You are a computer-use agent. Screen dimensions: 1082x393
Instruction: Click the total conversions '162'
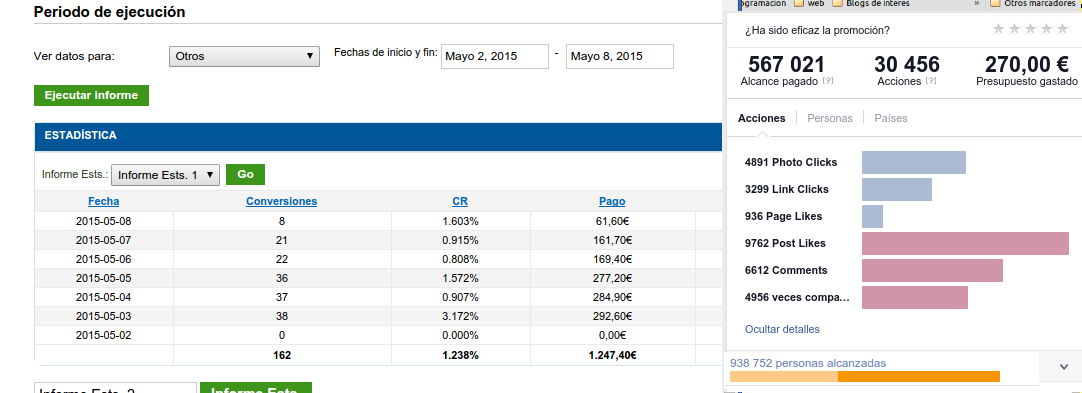pos(282,356)
